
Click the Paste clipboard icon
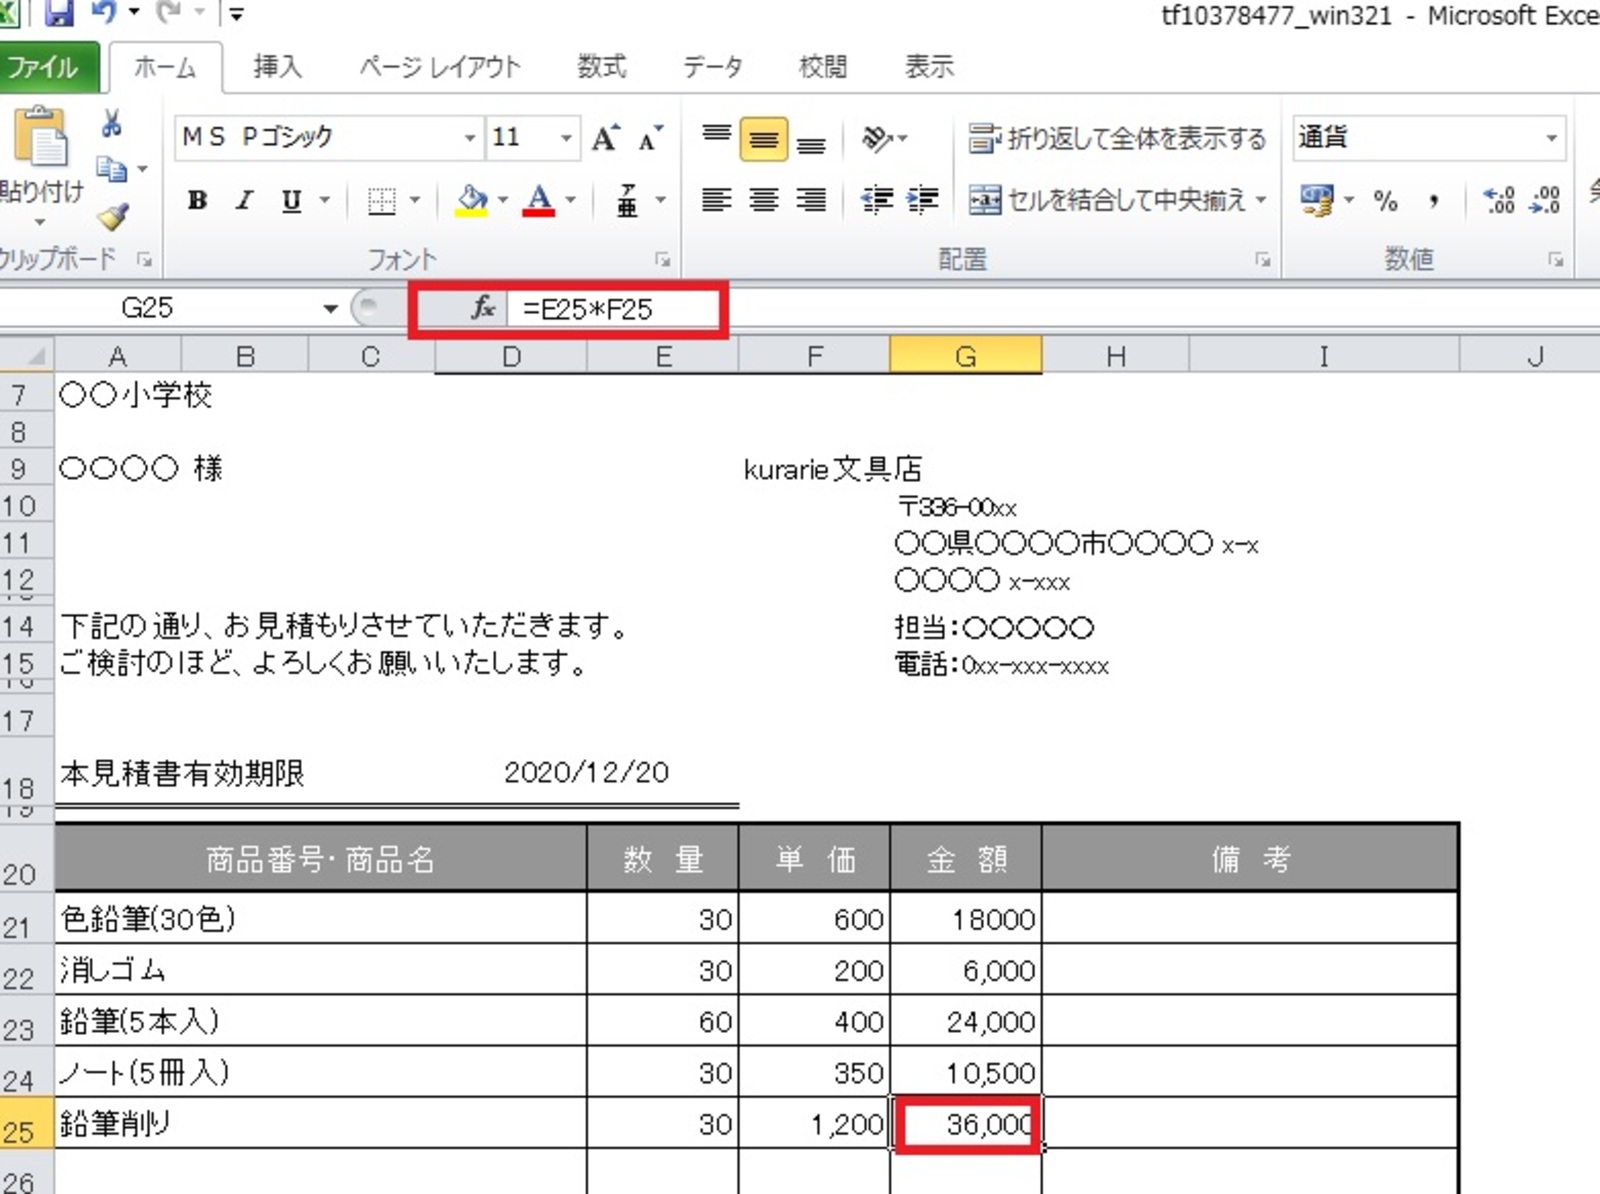click(x=41, y=137)
